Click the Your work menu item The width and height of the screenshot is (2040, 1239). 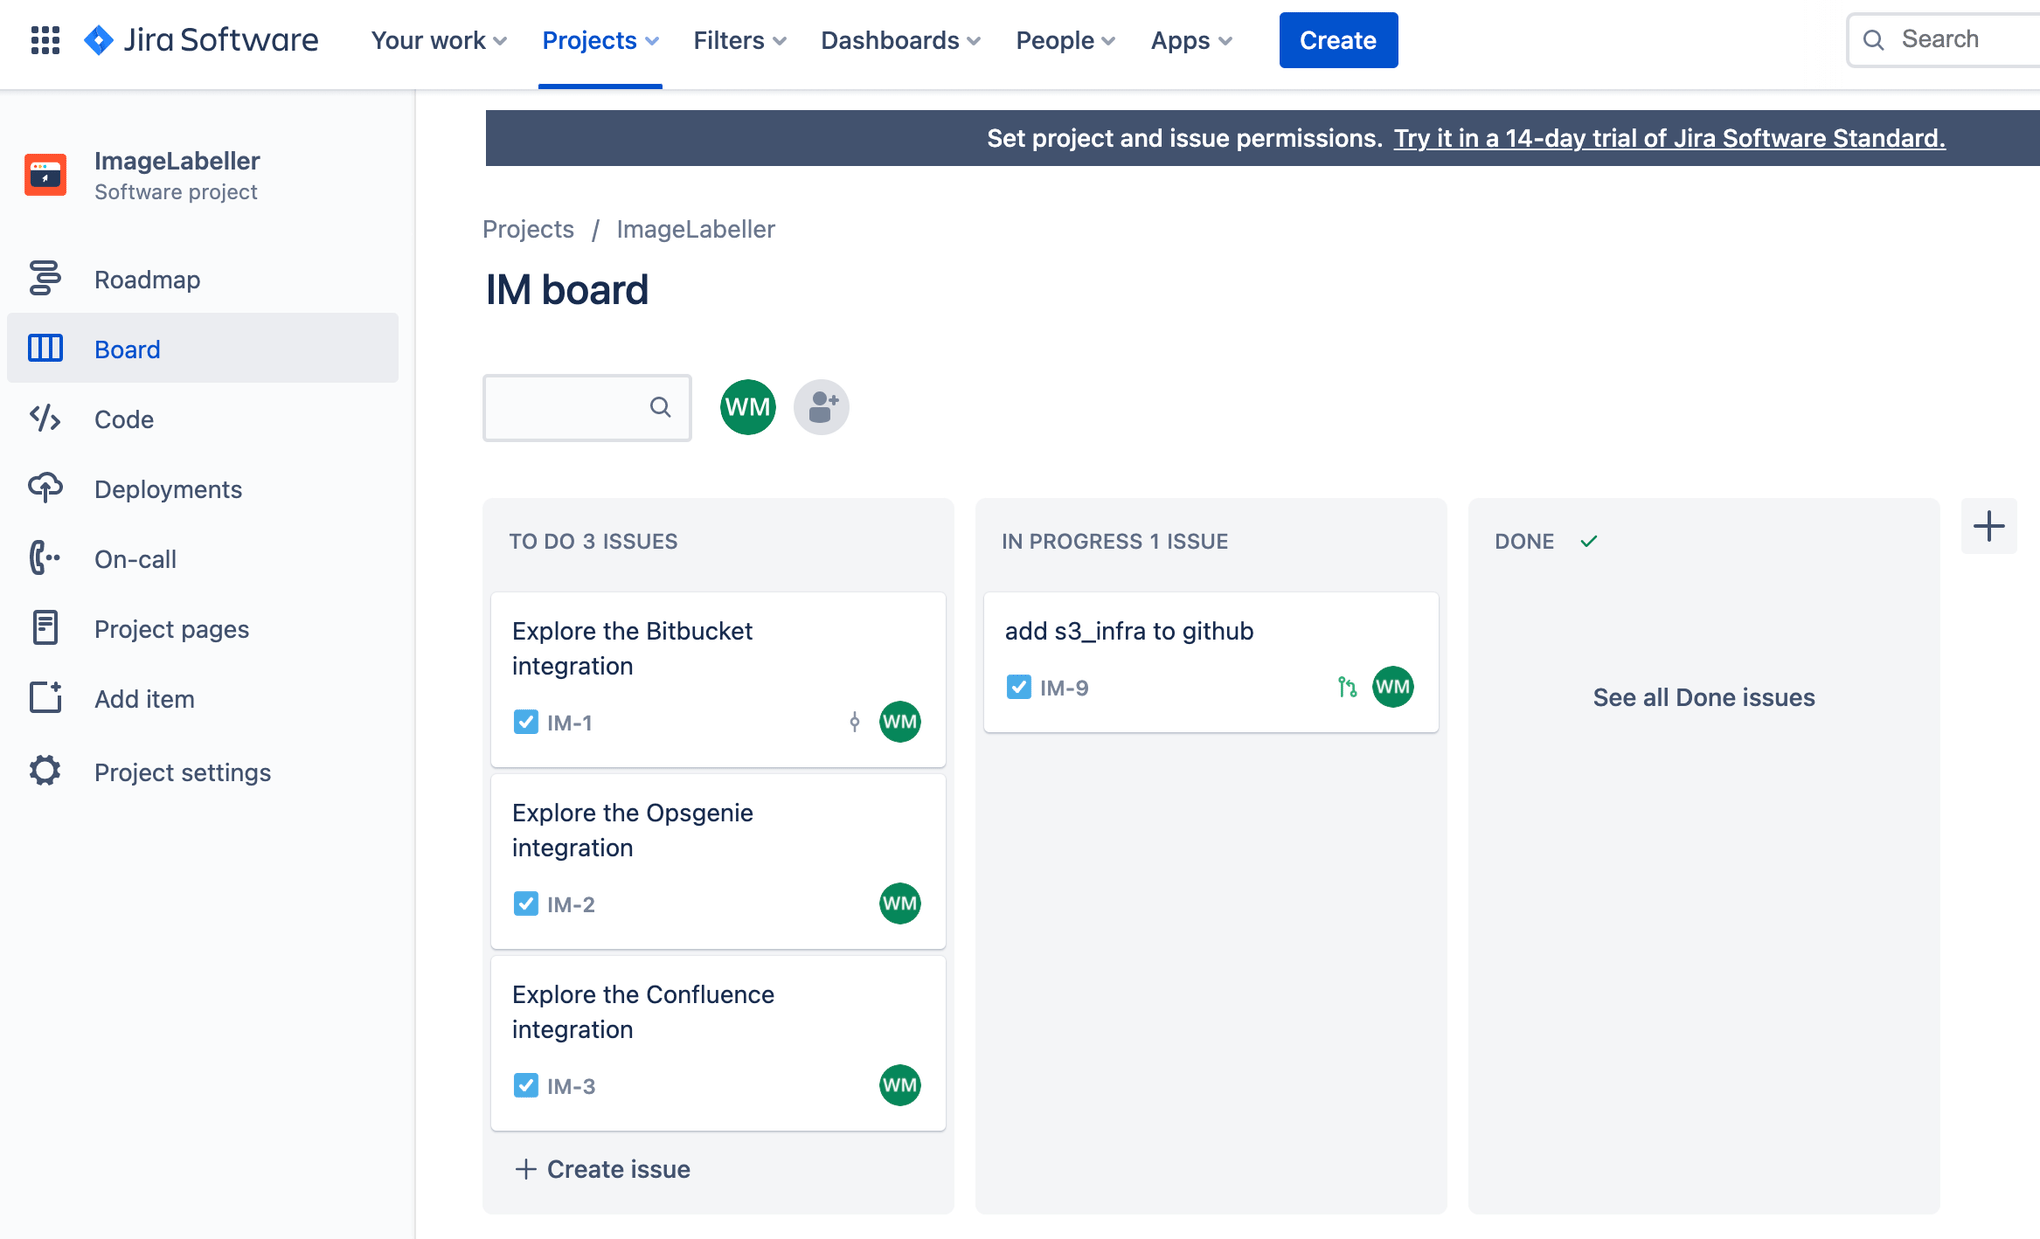[439, 39]
